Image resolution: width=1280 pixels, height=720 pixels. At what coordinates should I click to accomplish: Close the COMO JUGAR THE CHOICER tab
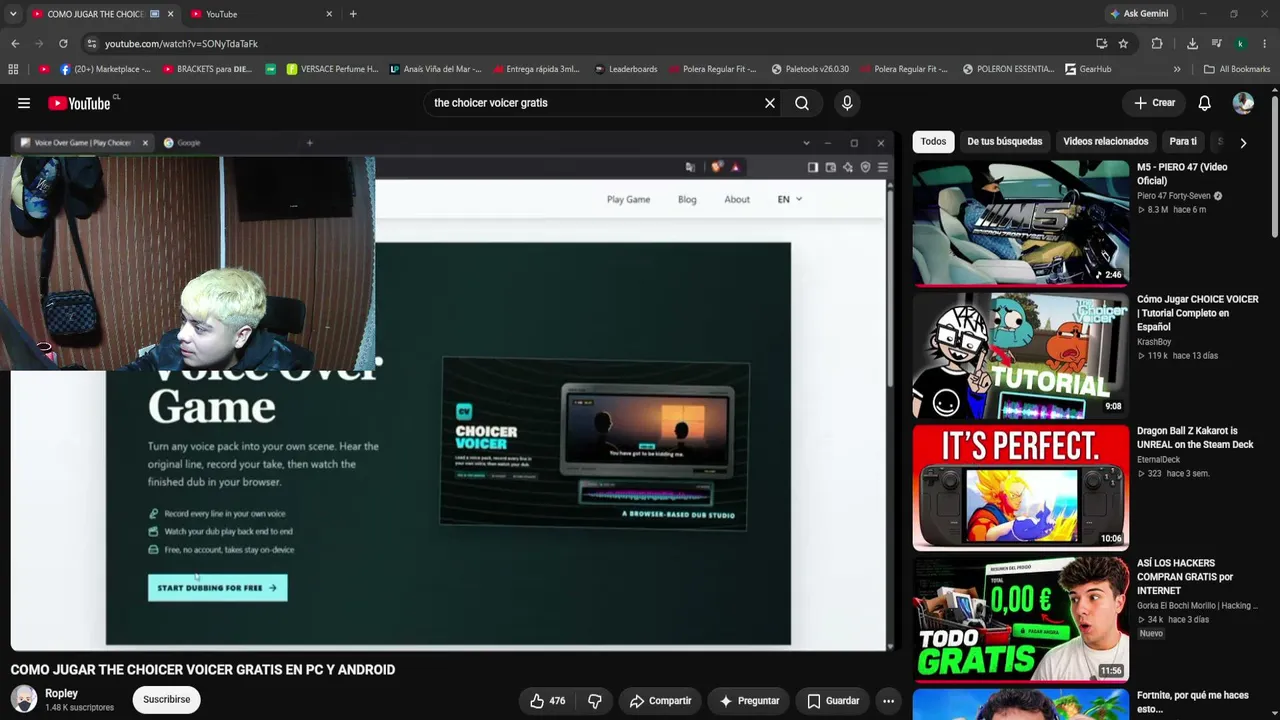pos(170,14)
